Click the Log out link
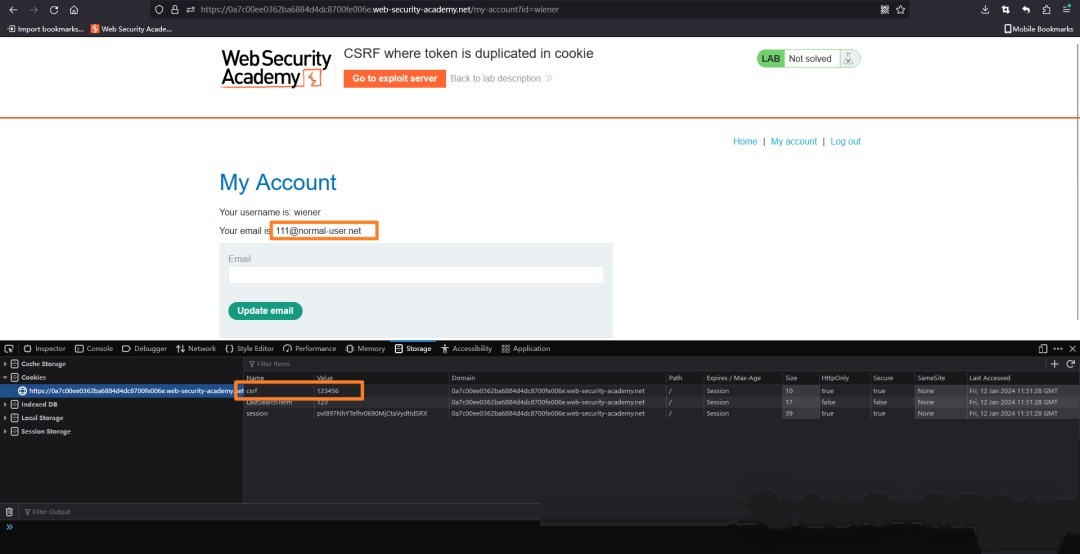Viewport: 1080px width, 554px height. click(845, 141)
